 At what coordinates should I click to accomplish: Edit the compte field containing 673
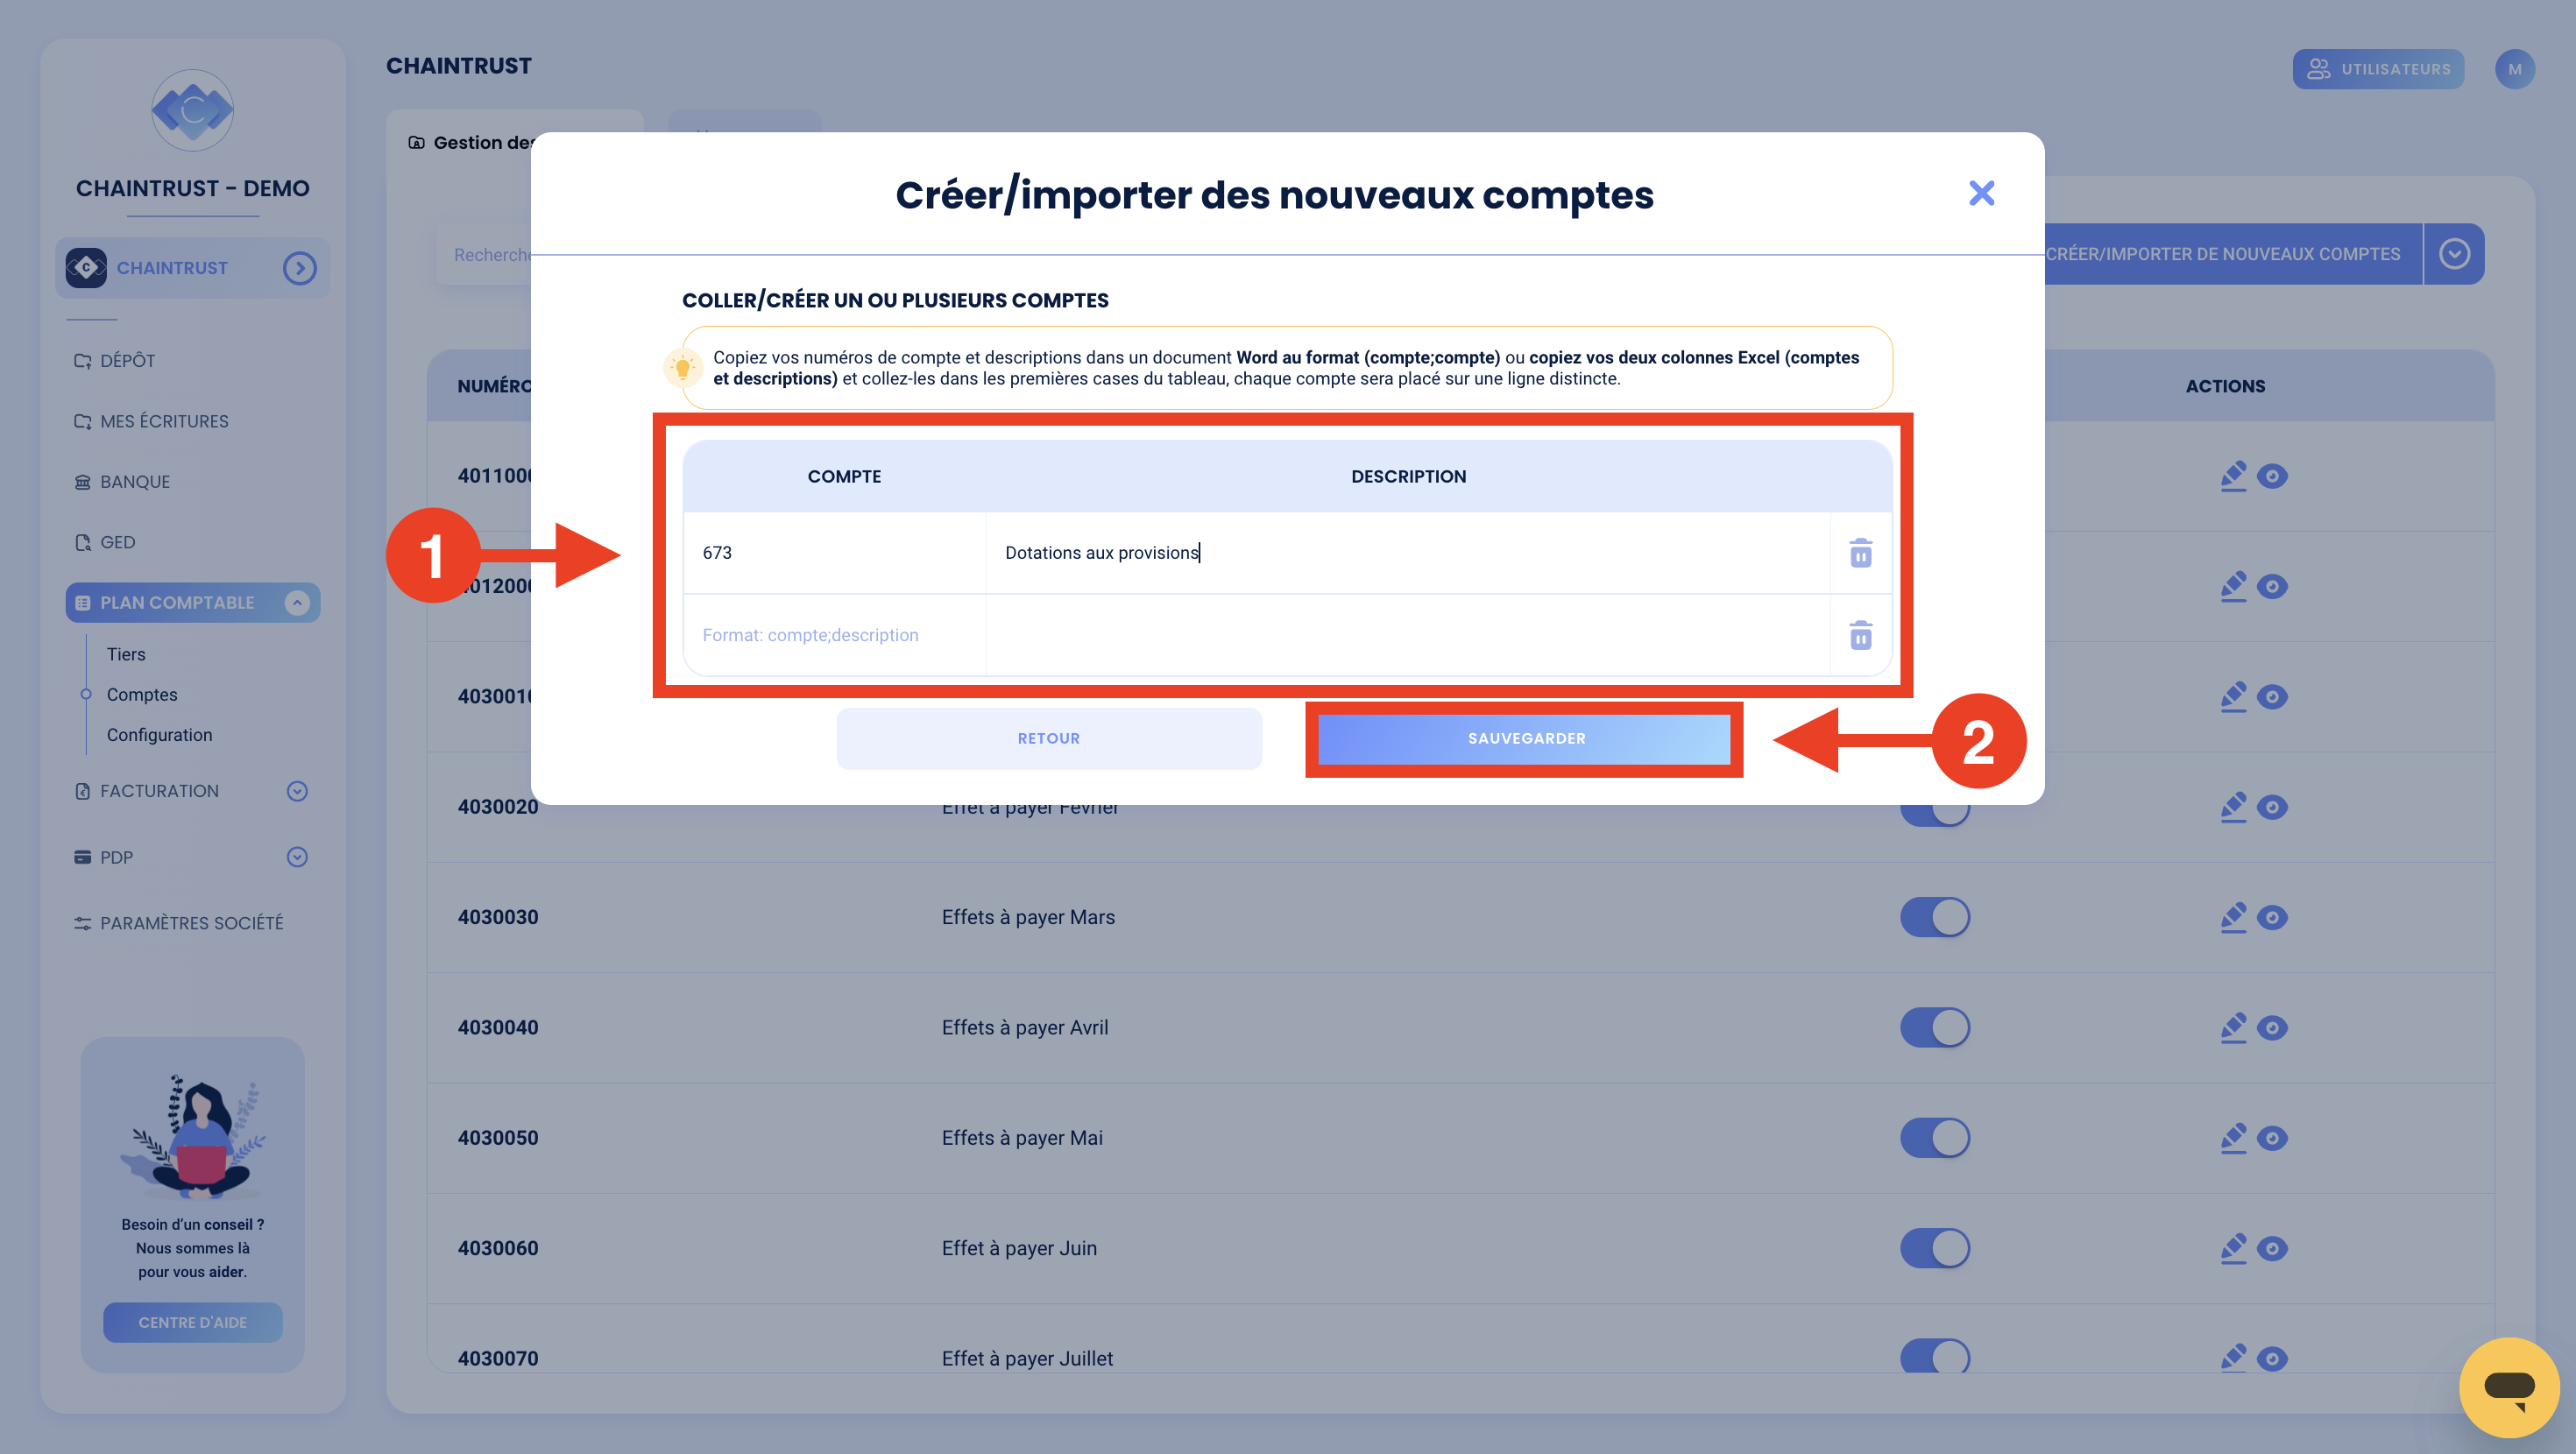835,553
